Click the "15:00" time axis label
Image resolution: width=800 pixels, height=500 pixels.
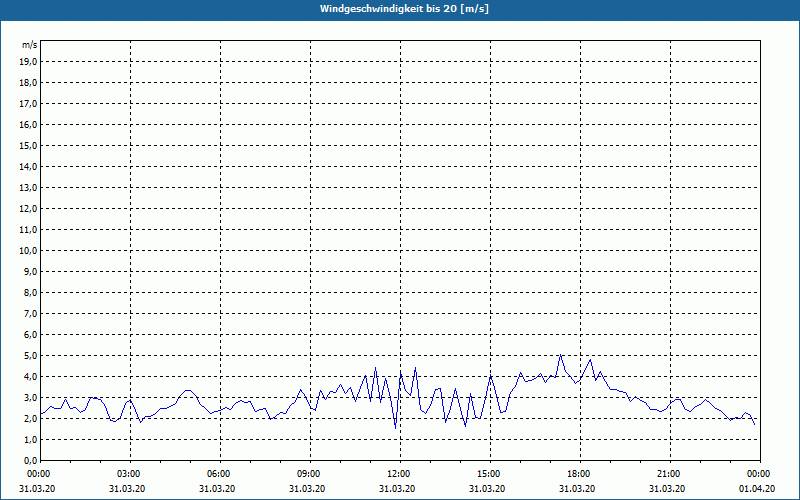(x=490, y=474)
